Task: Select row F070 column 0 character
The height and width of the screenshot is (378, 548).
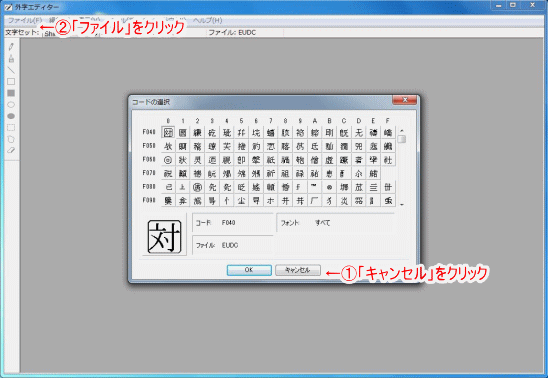Action: tap(168, 174)
